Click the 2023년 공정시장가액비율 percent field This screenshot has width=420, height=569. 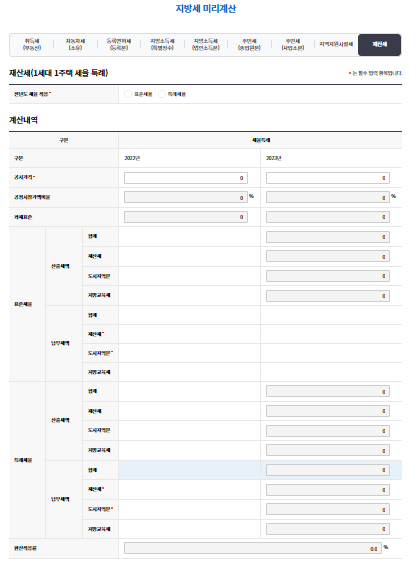tap(328, 197)
